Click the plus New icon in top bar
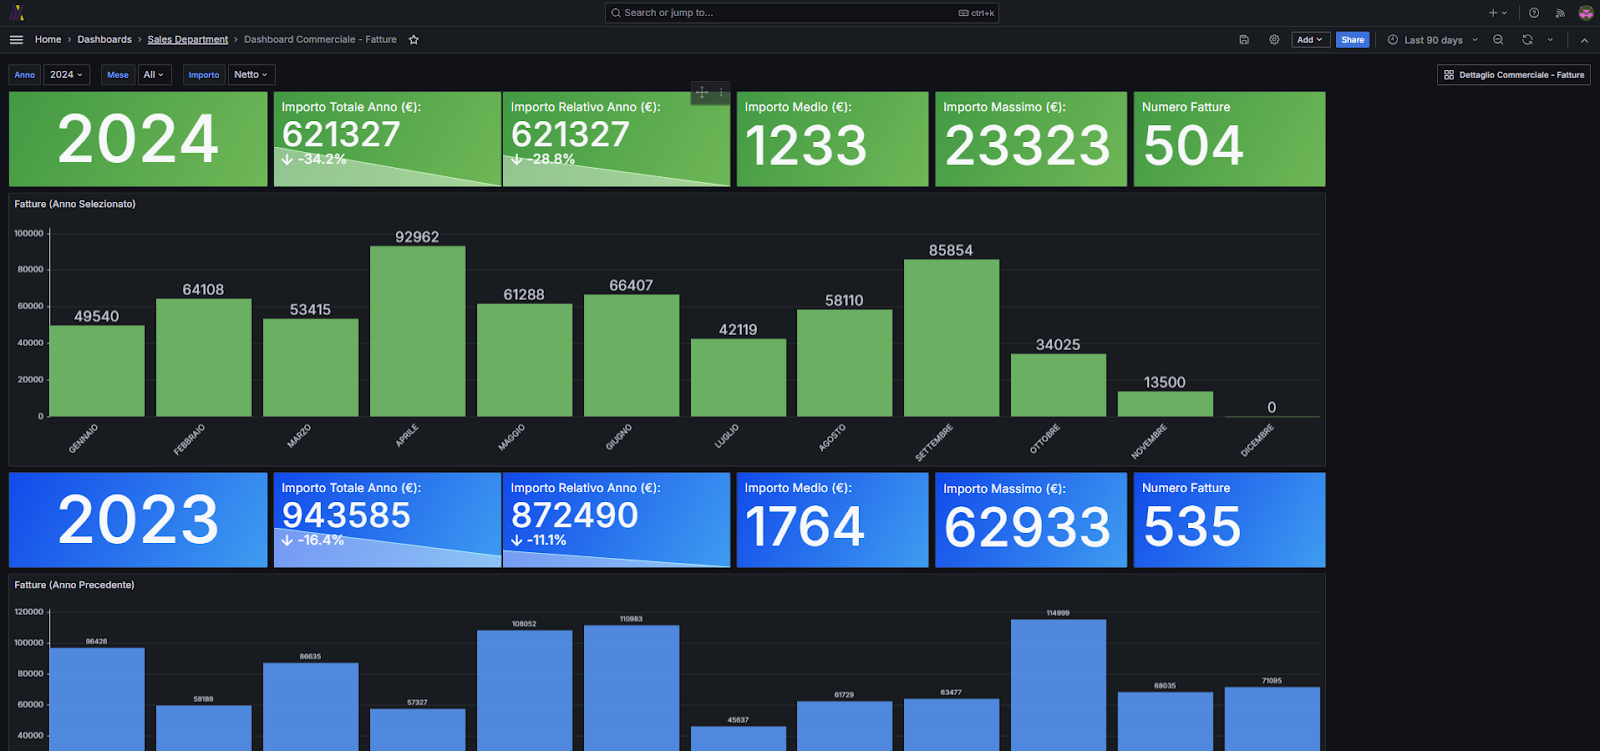Screen dimensions: 1600x751 coord(1493,13)
